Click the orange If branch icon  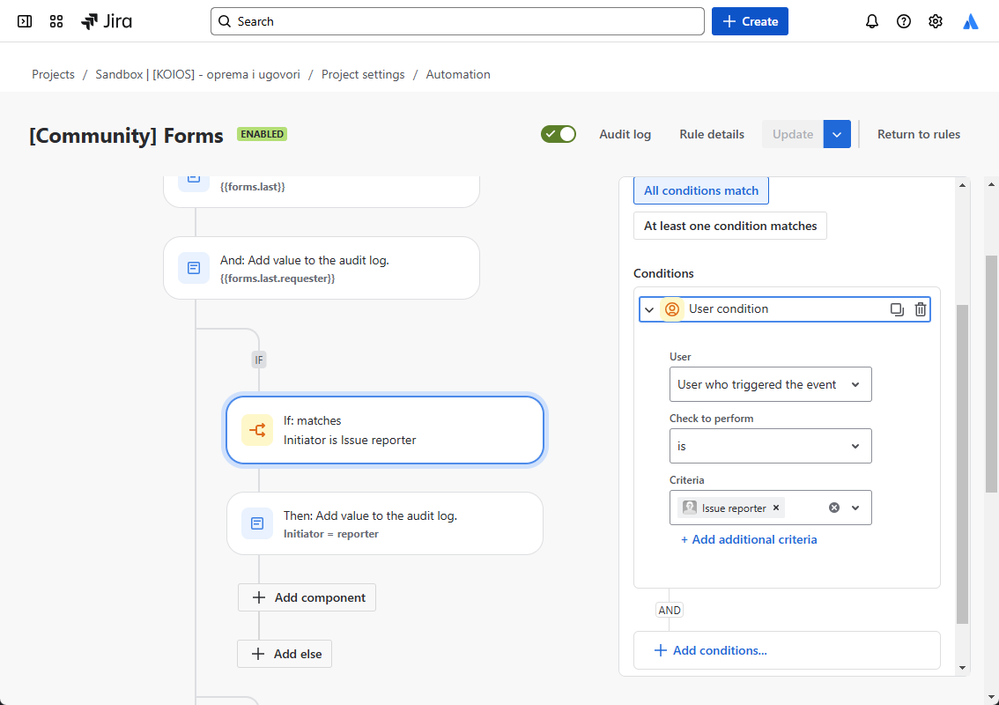[x=257, y=431]
